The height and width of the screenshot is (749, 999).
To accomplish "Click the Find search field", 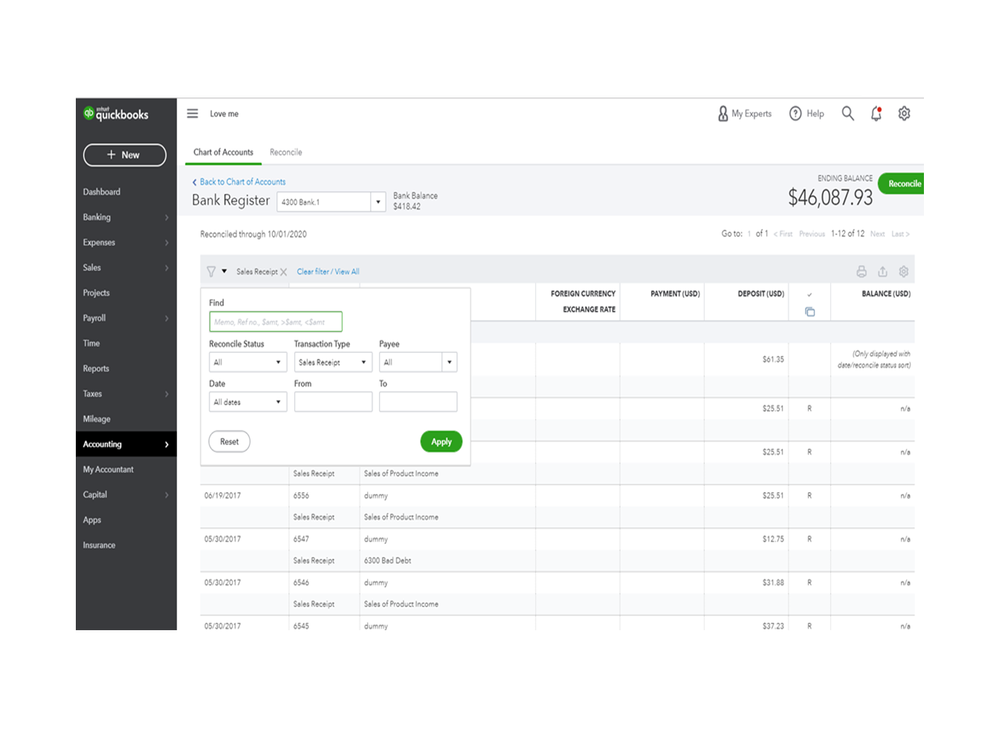I will point(275,322).
